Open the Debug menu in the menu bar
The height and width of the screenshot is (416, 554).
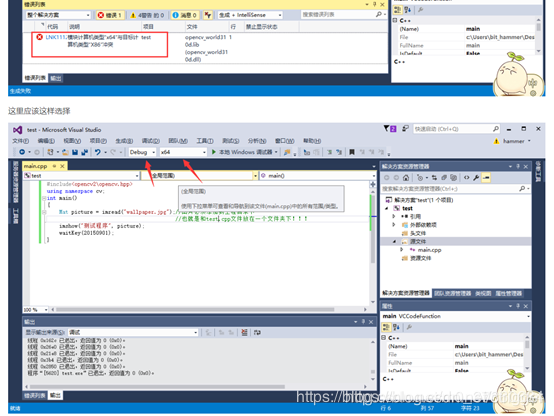pos(151,141)
